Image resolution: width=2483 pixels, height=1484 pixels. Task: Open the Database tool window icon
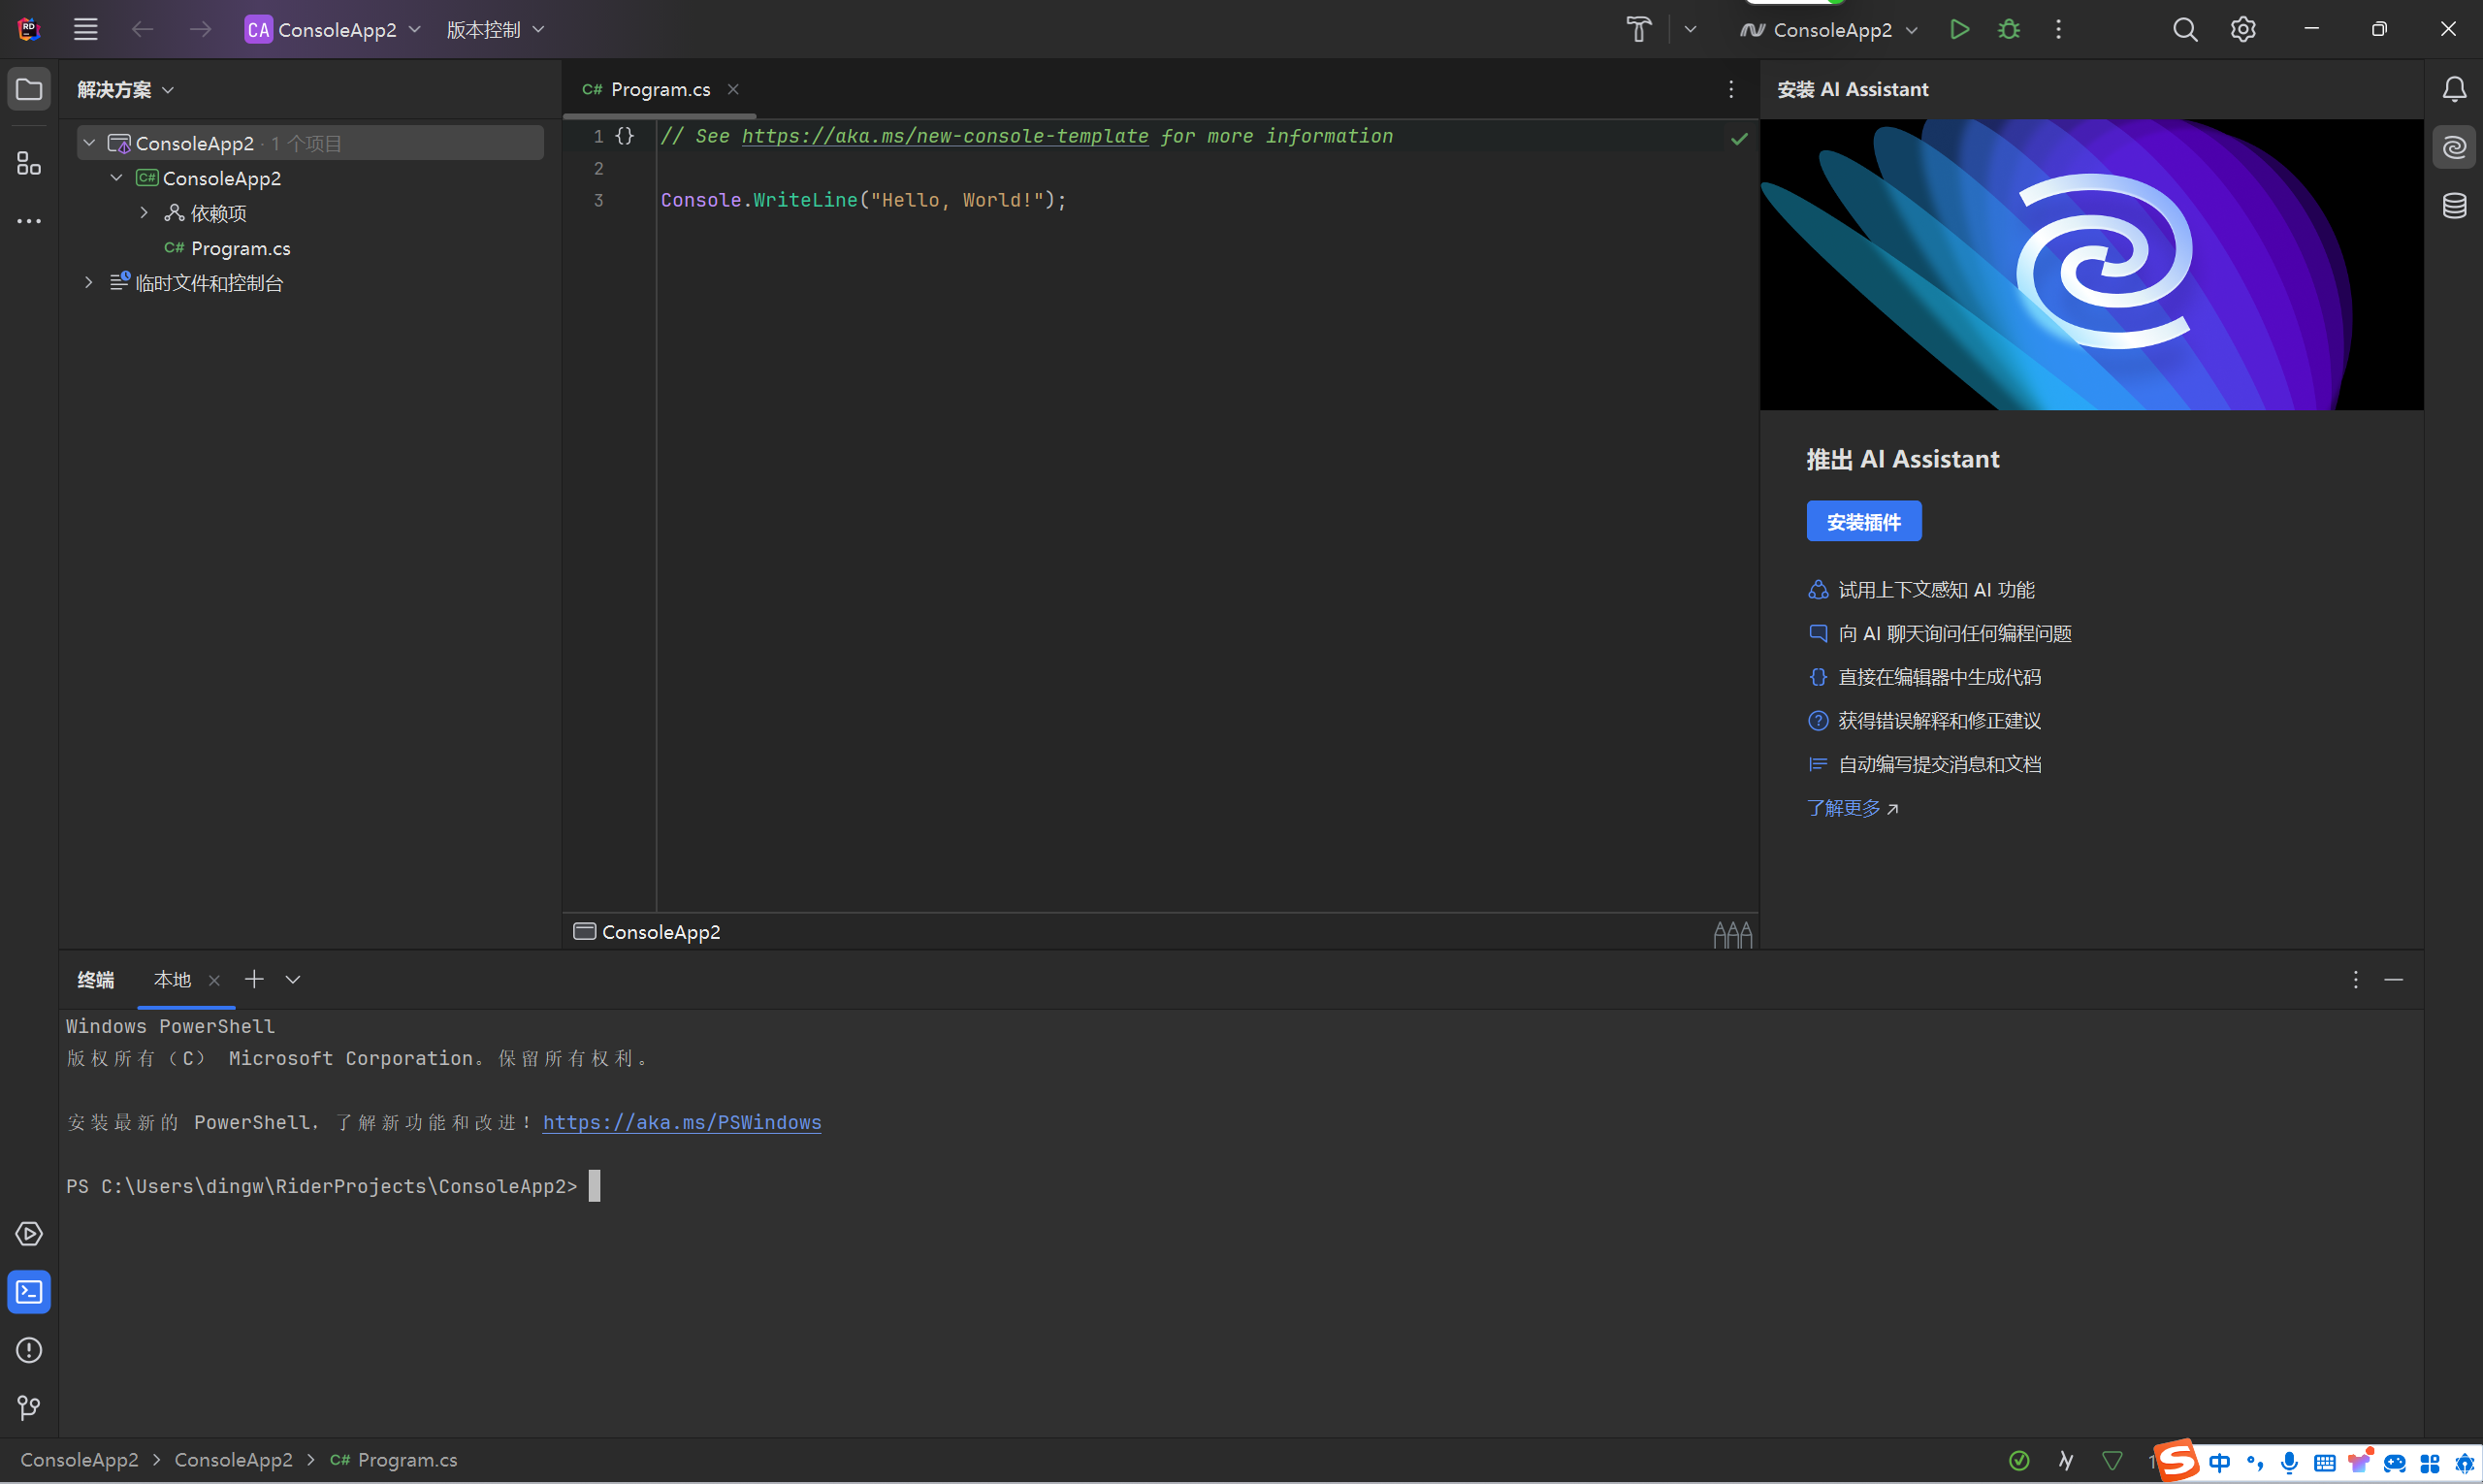pos(2453,206)
